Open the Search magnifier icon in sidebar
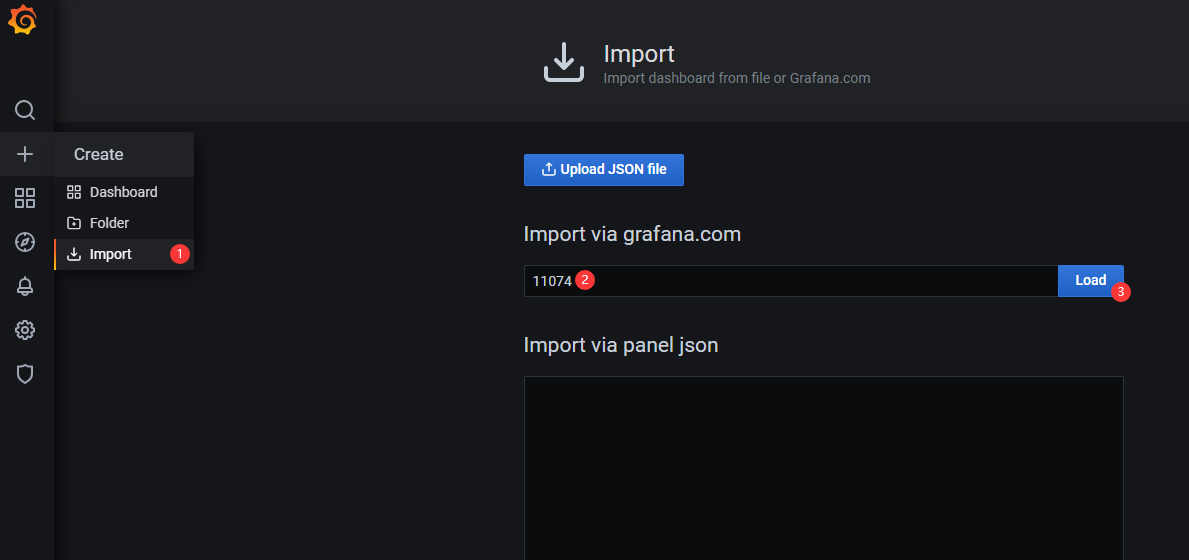This screenshot has height=560, width=1189. tap(25, 110)
